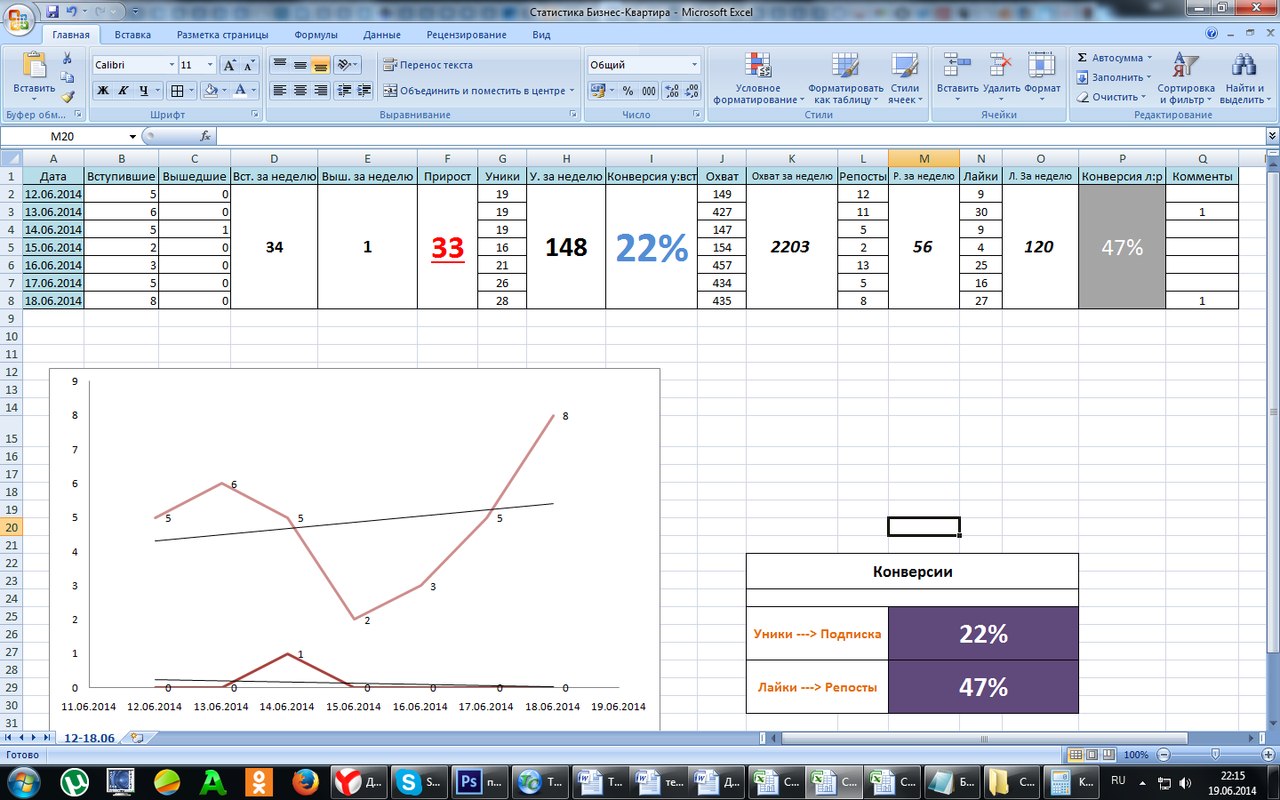Open the Данные ribbon tab
1280x800 pixels.
(x=382, y=34)
